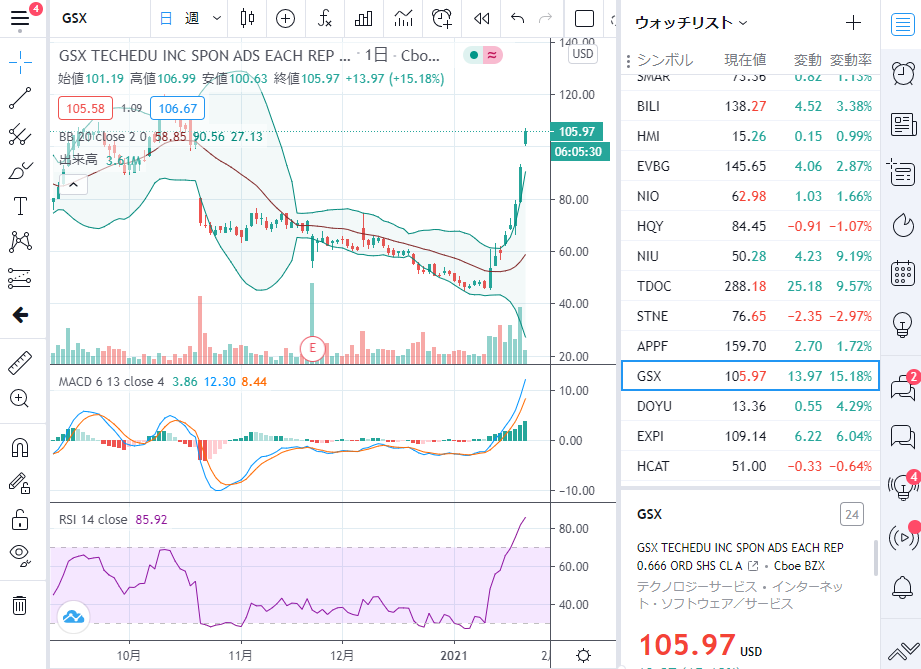The width and height of the screenshot is (921, 669).
Task: Select BILI in the watchlist
Action: [751, 106]
